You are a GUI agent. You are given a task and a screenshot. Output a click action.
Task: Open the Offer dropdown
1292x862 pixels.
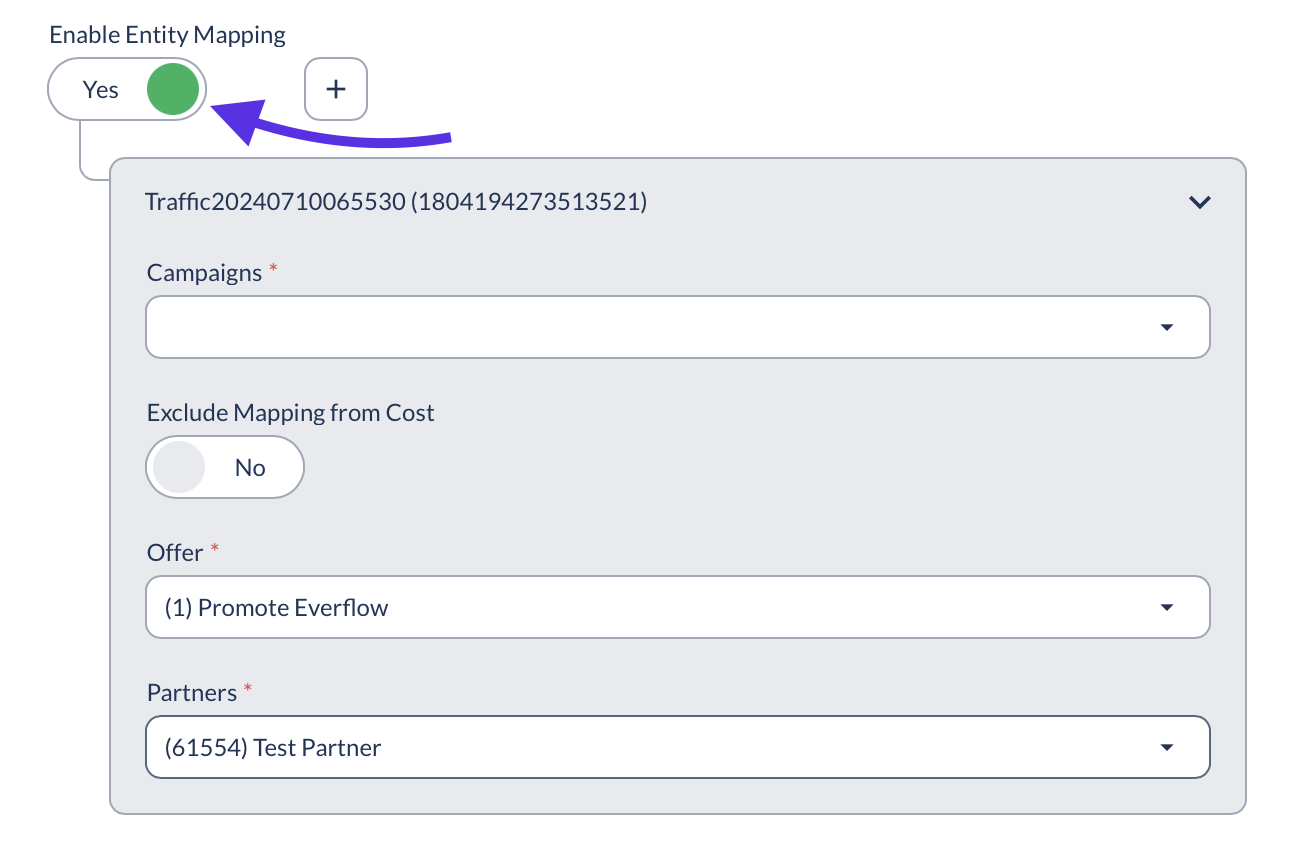pos(678,607)
